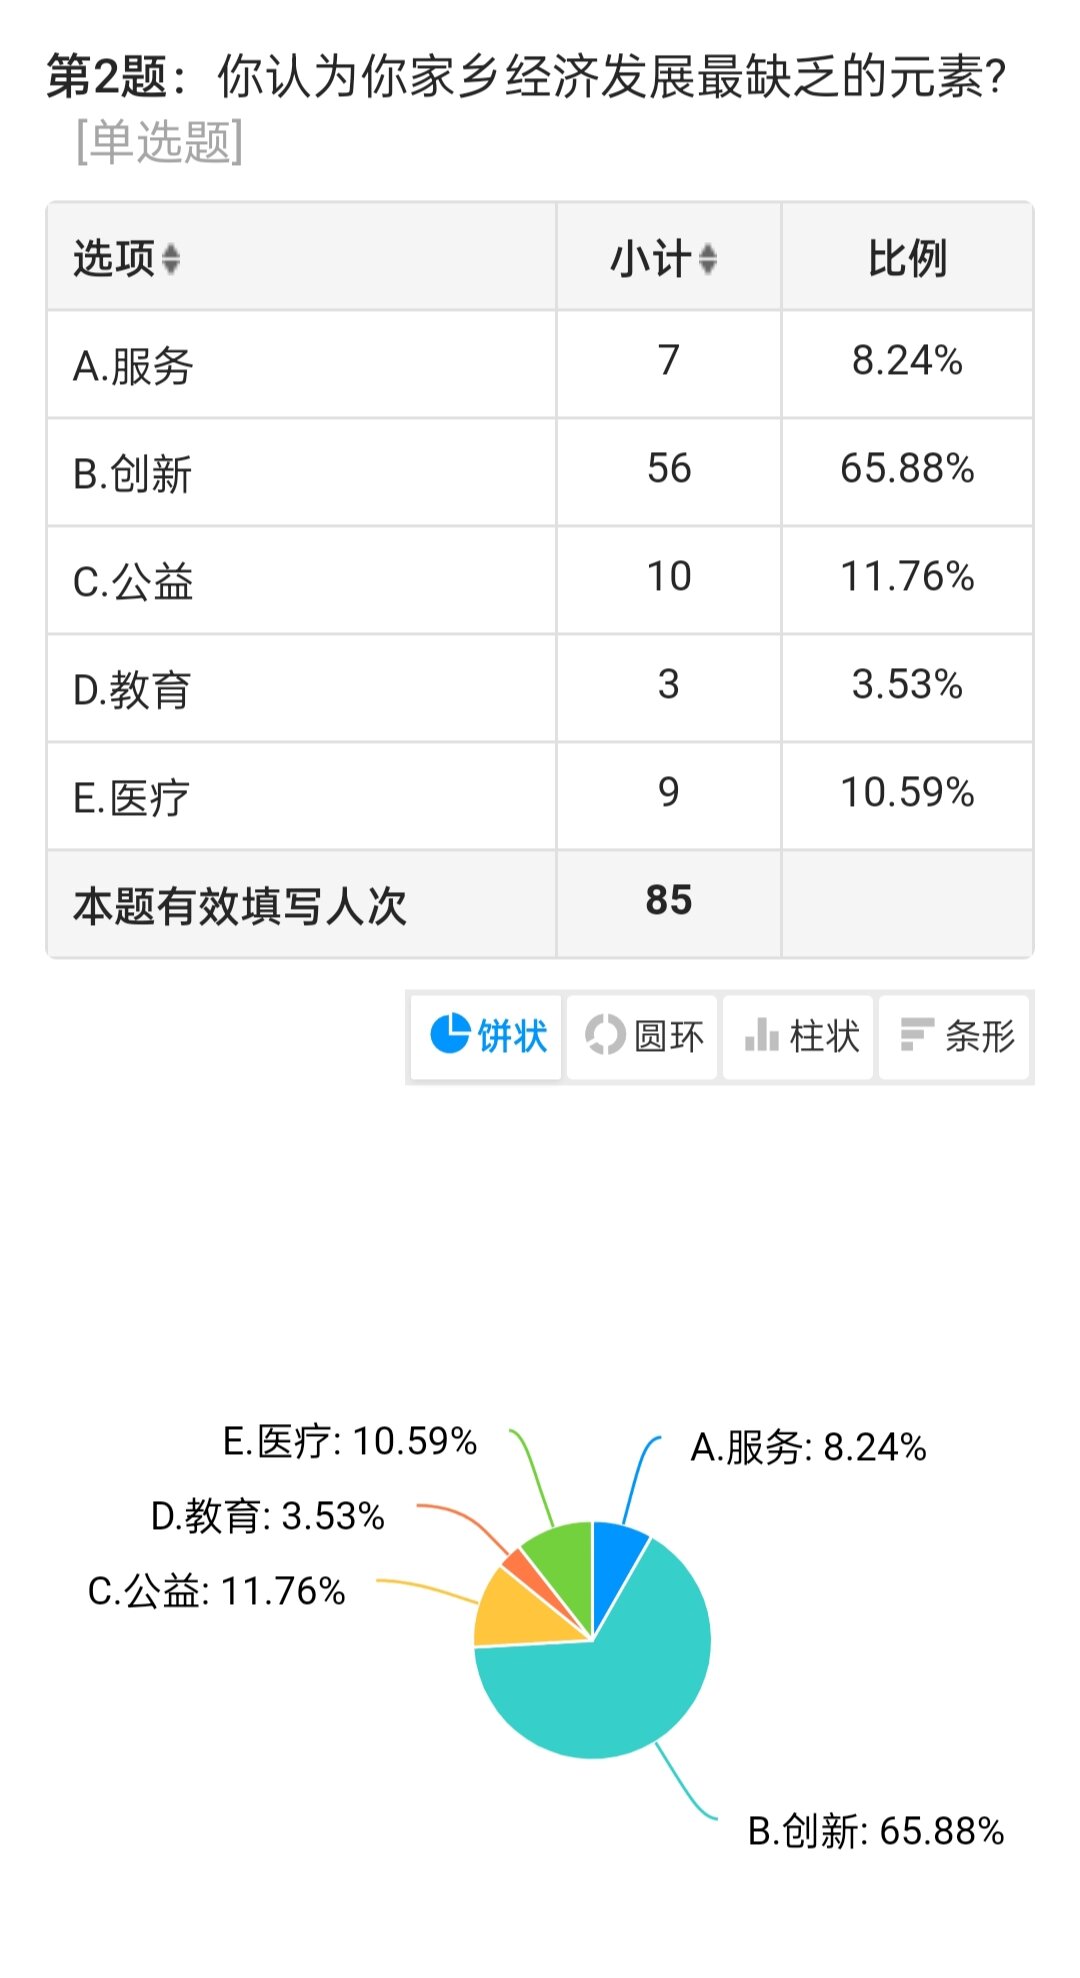The image size is (1080, 1978).
Task: Click the pie chart icon on 饼状 tab
Action: coord(450,1034)
